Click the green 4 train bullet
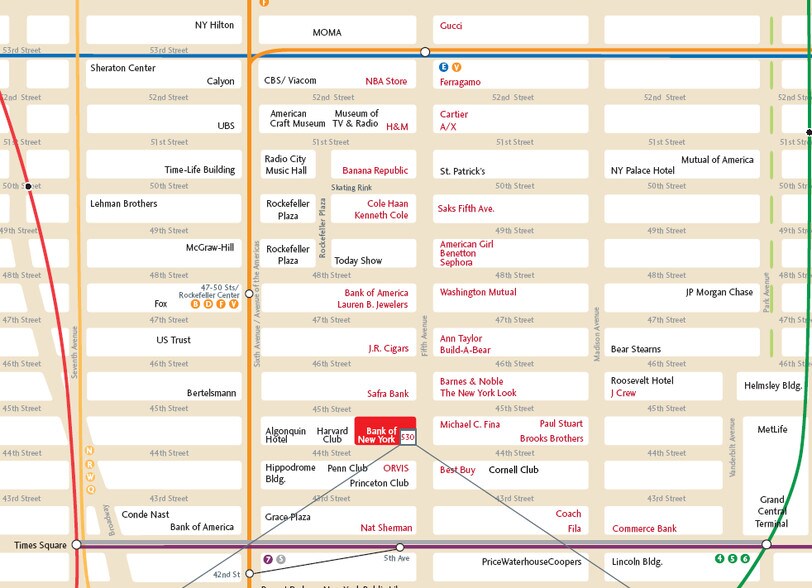The height and width of the screenshot is (588, 812). [719, 558]
